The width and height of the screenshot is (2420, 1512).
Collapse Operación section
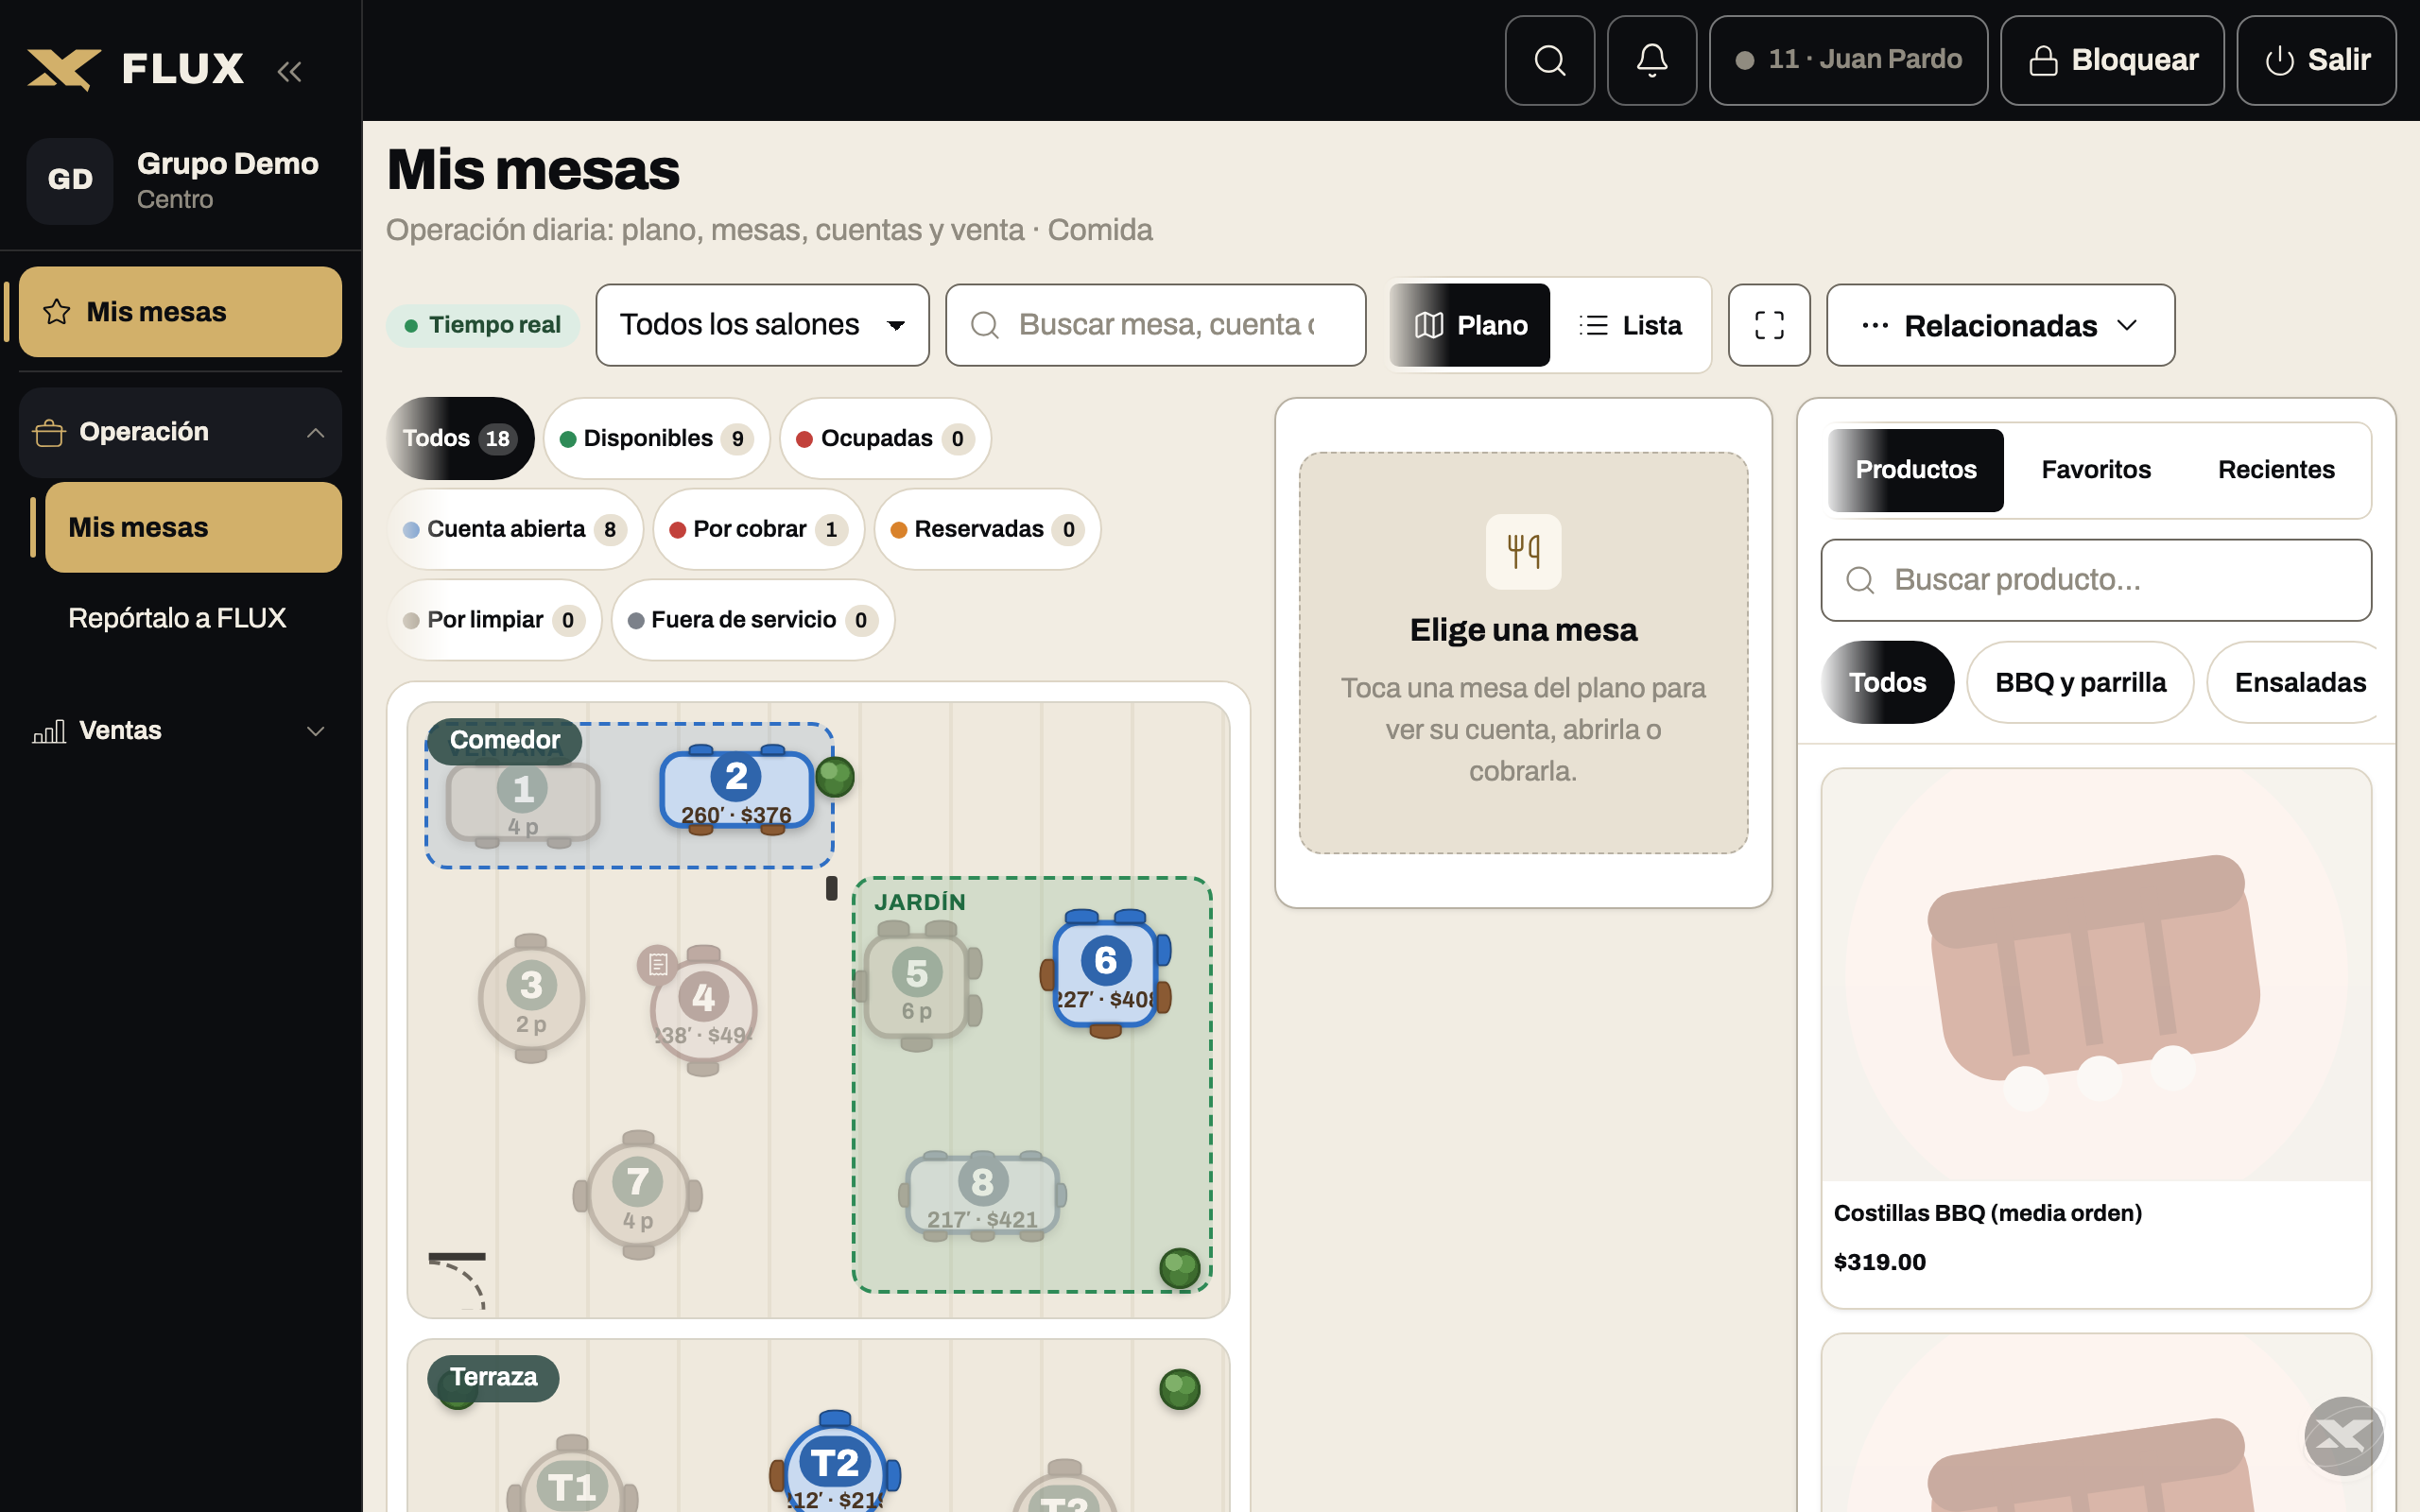coord(180,432)
